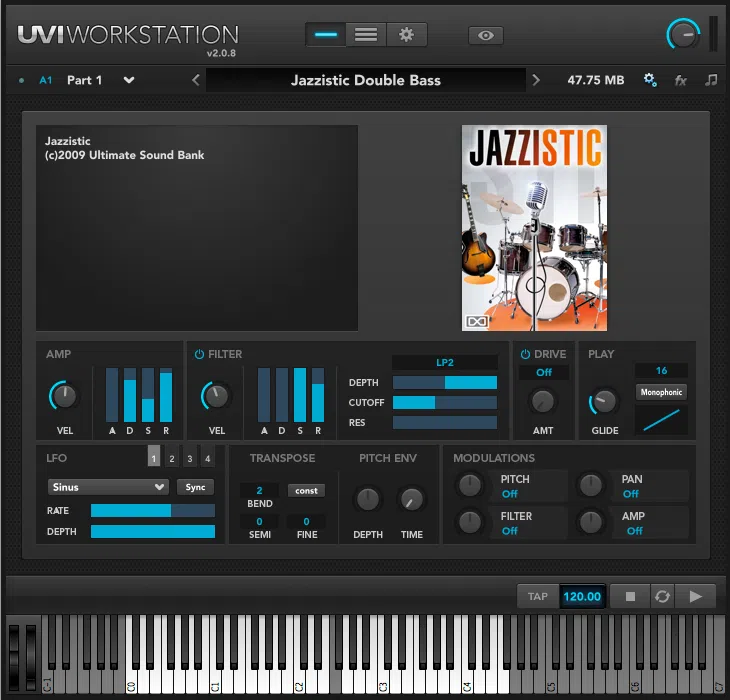Change the FINE transpose value
The height and width of the screenshot is (700, 730).
pyautogui.click(x=306, y=521)
